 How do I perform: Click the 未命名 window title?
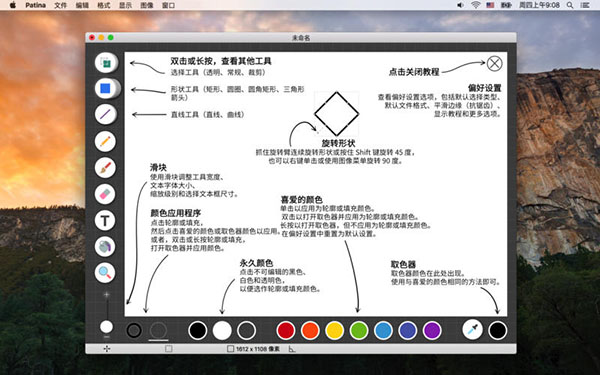pos(301,38)
